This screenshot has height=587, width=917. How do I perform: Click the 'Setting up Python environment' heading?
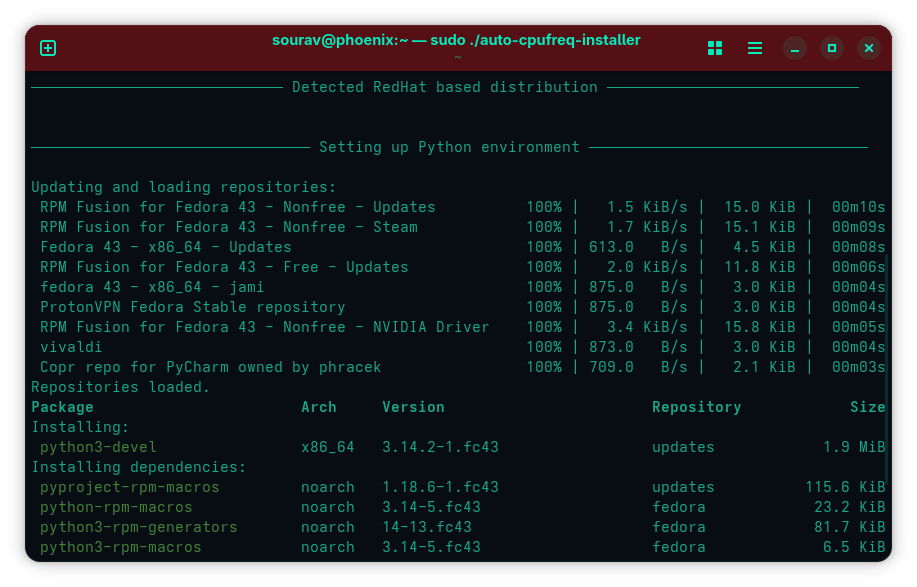click(x=449, y=147)
